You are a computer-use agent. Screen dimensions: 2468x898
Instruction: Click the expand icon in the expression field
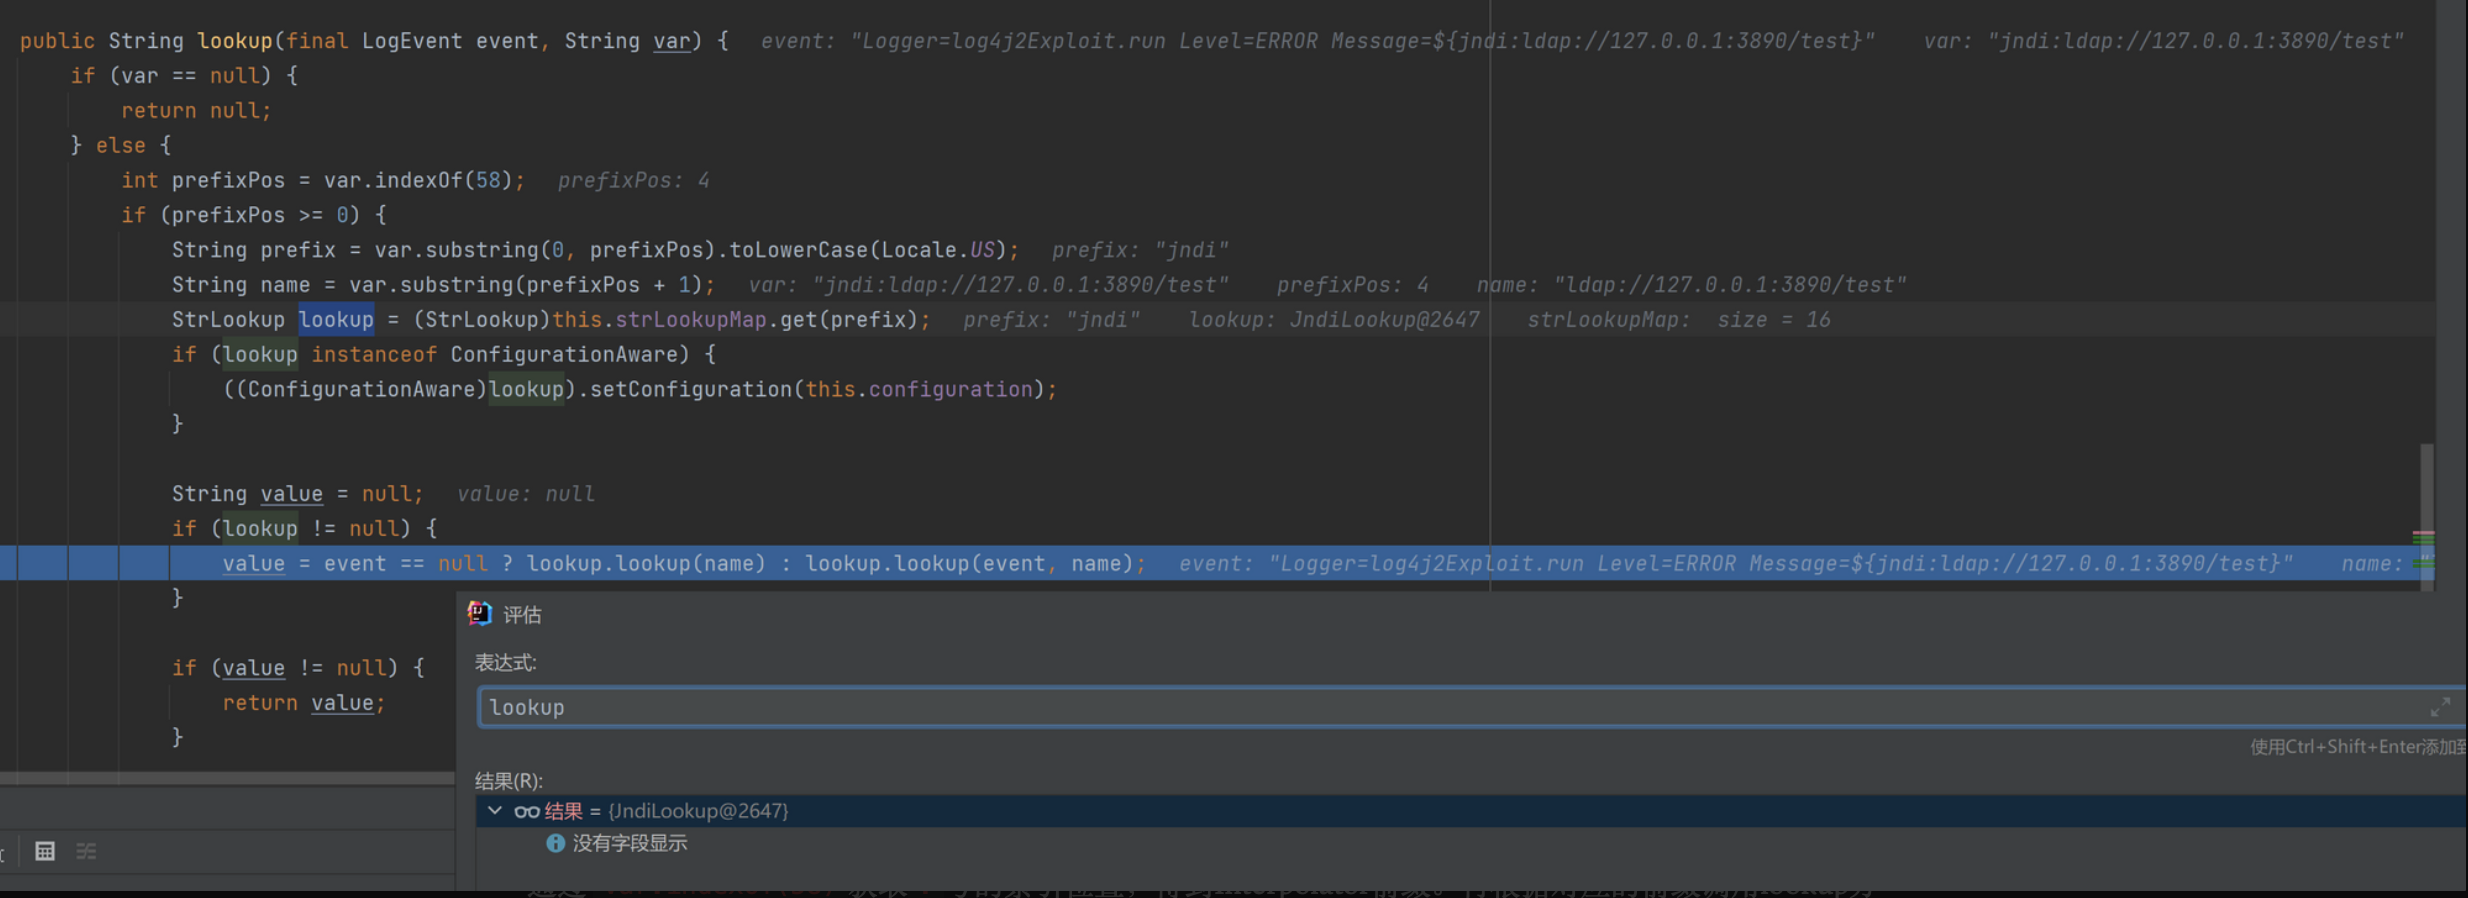pos(2439,707)
